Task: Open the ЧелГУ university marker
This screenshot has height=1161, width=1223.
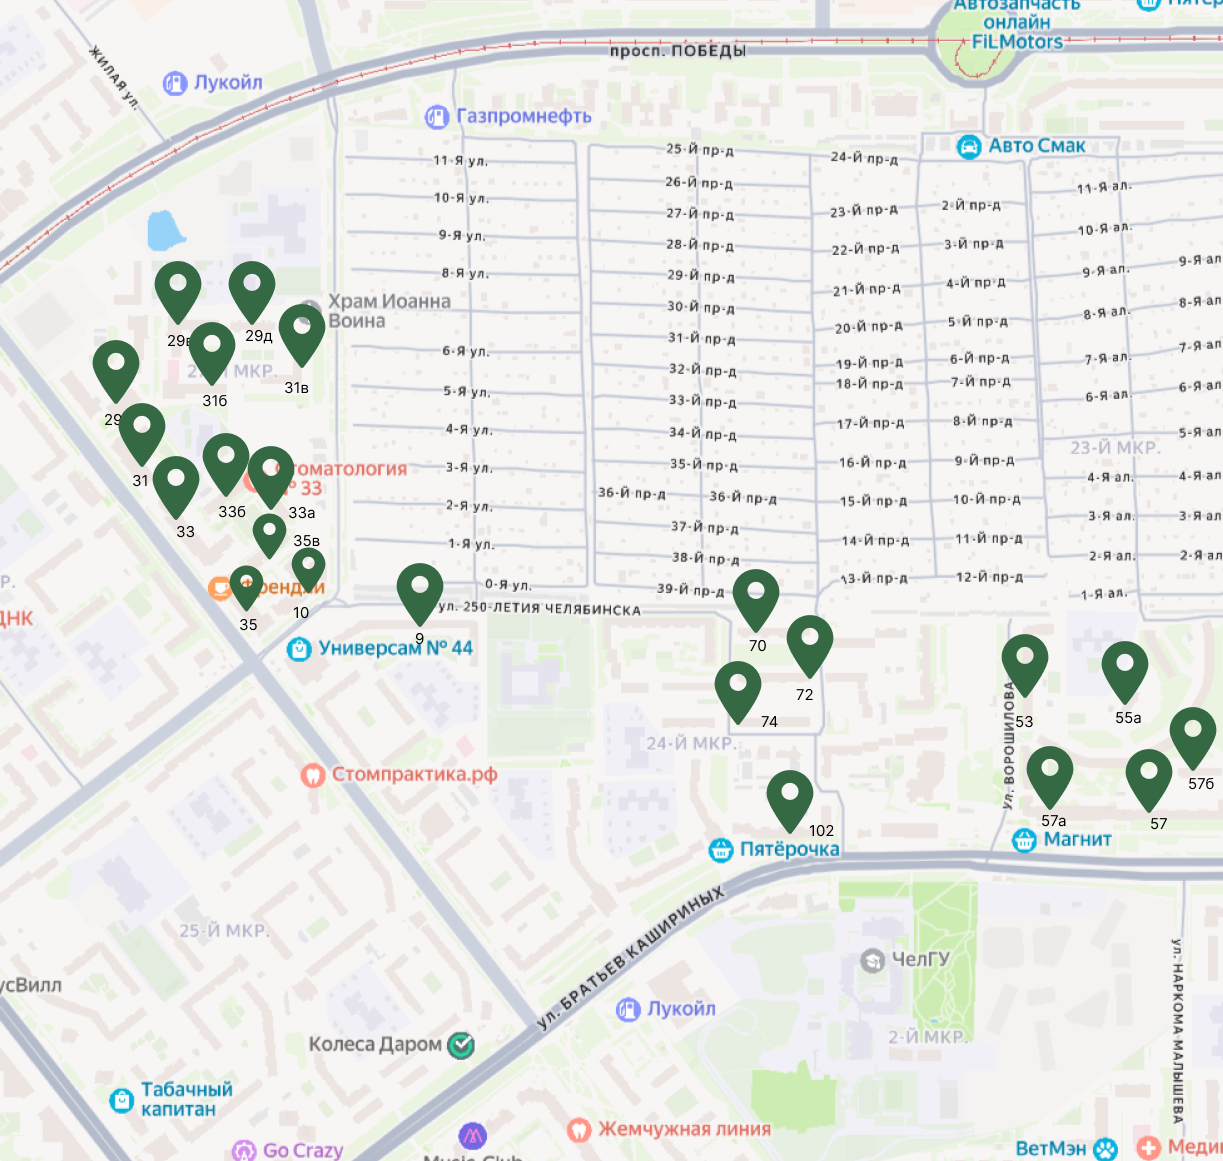Action: tap(873, 960)
